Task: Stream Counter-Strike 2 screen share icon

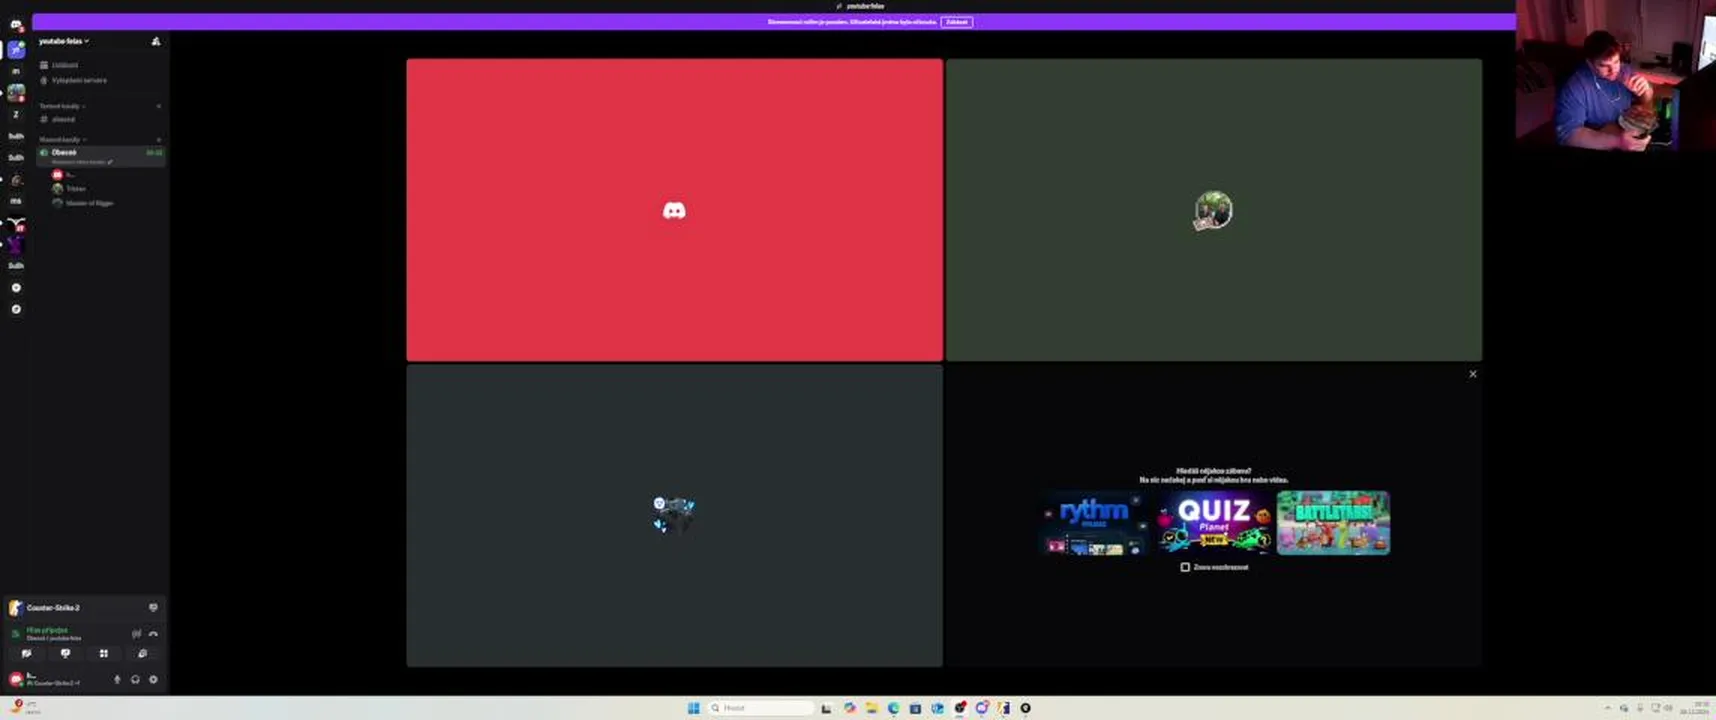Action: 153,607
